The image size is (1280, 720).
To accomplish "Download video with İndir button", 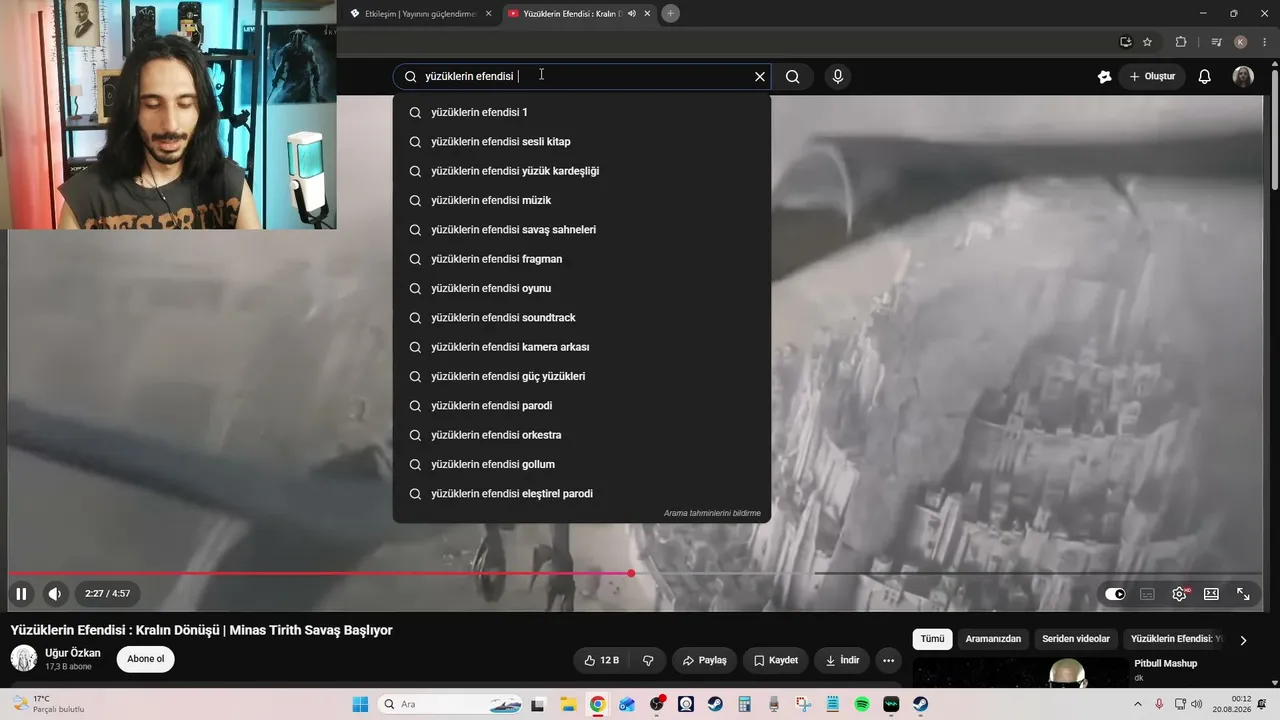I will 842,660.
